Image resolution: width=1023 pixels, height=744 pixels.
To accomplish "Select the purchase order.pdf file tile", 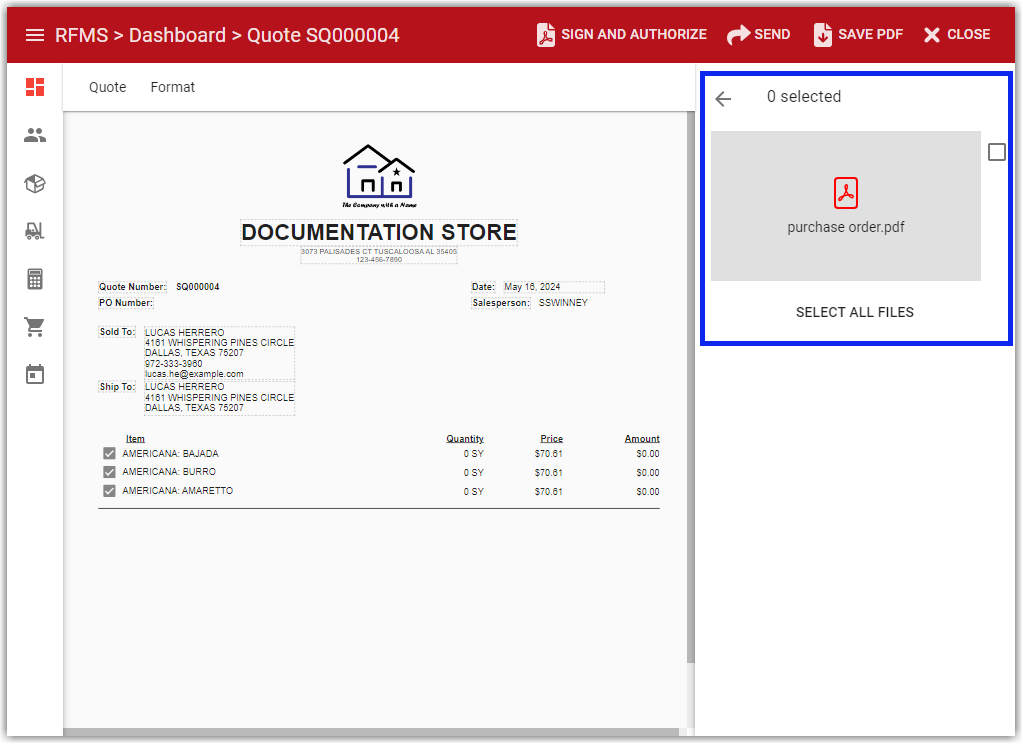I will tap(846, 206).
